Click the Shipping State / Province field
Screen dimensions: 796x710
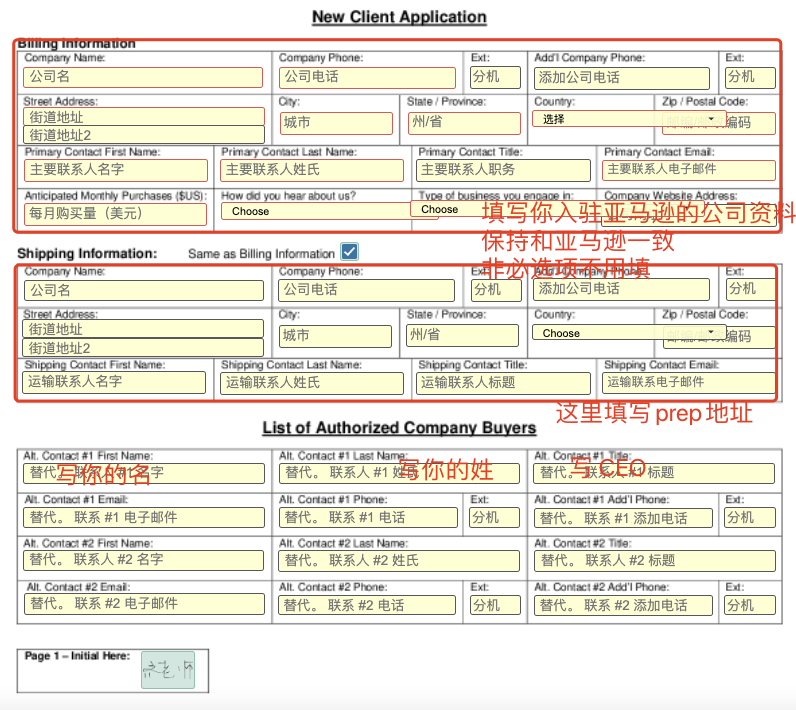(462, 335)
